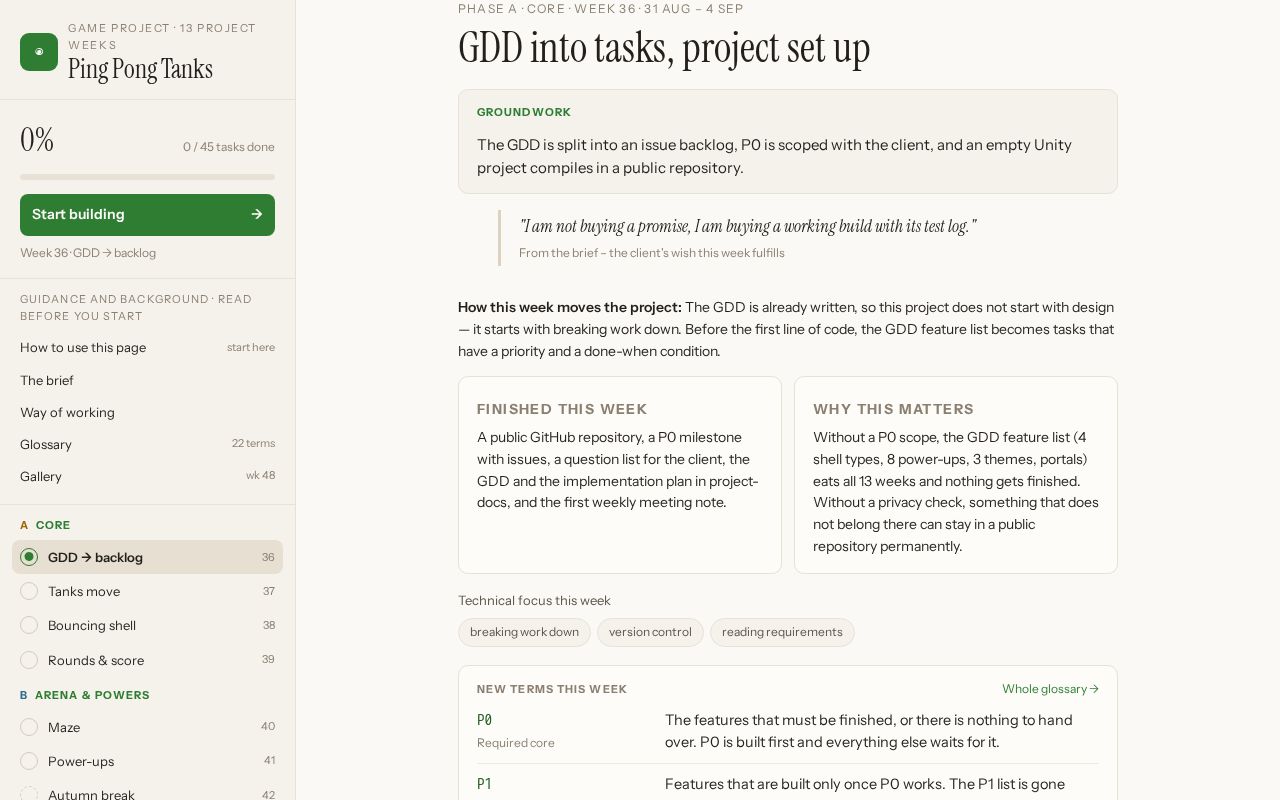The width and height of the screenshot is (1280, 800).
Task: Open Power-ups week 41 item
Action: point(147,761)
